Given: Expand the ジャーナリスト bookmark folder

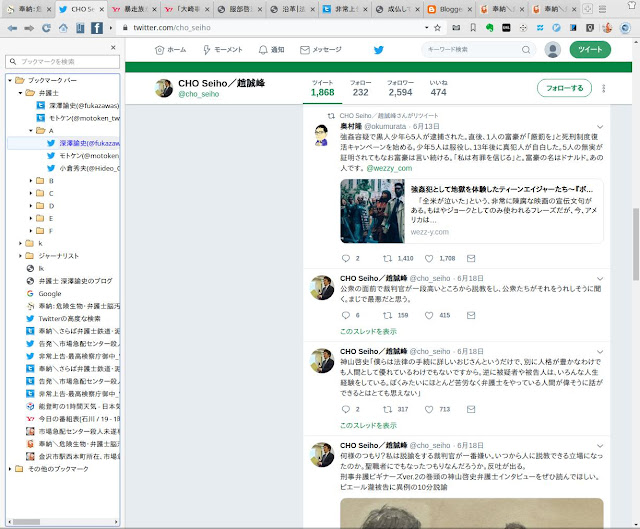Looking at the screenshot, I should click(x=20, y=256).
